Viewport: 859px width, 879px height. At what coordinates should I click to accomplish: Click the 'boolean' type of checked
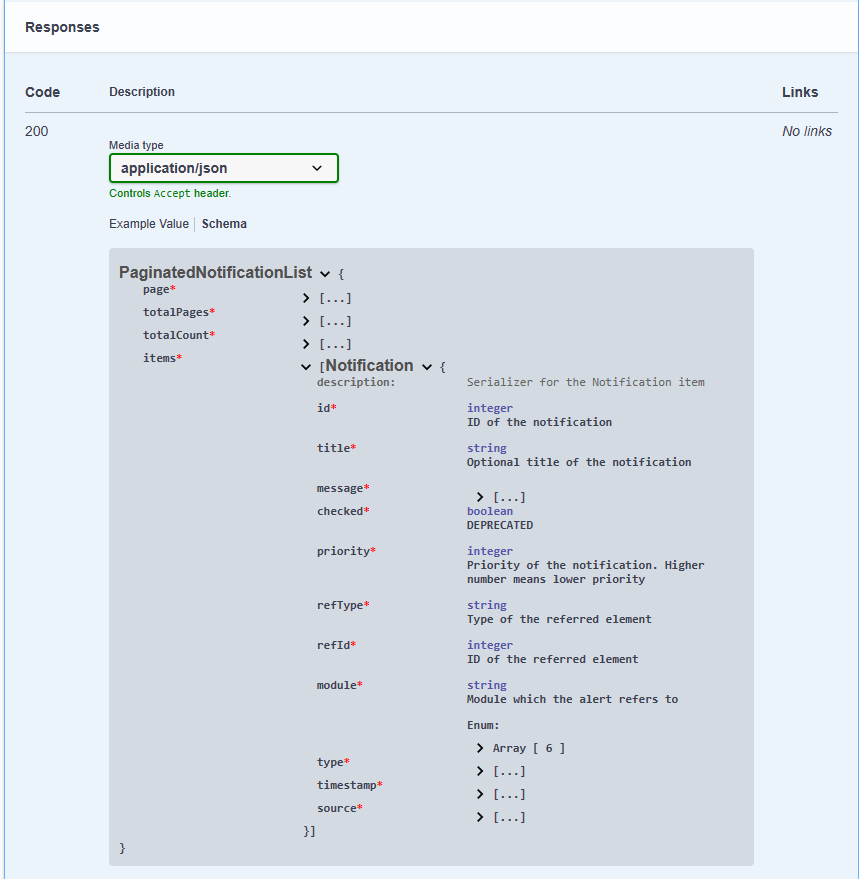coord(490,511)
